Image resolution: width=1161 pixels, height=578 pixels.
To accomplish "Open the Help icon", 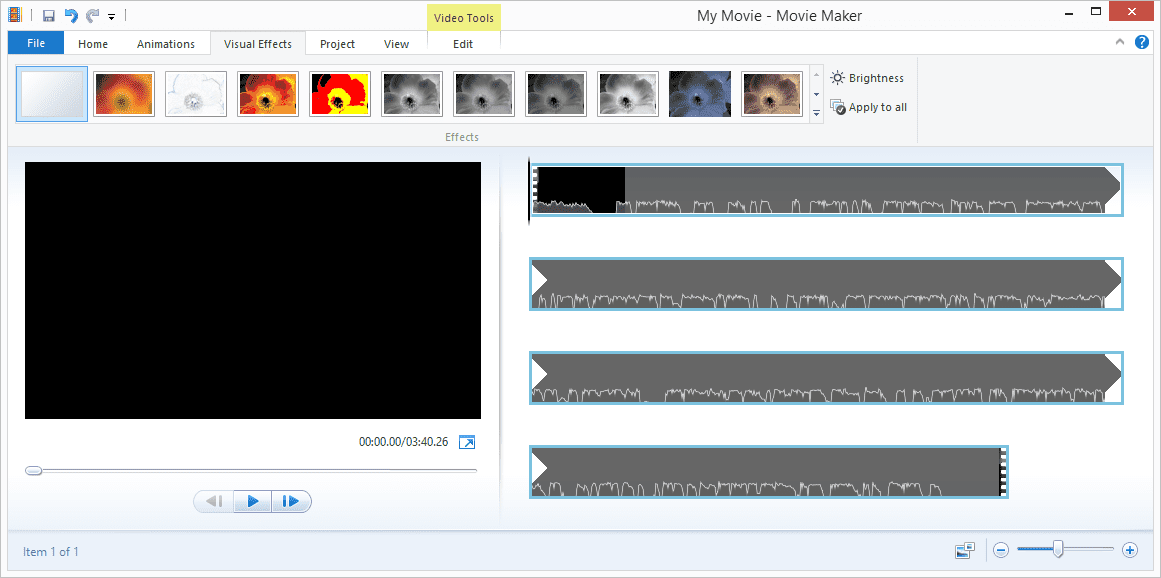I will pos(1142,42).
